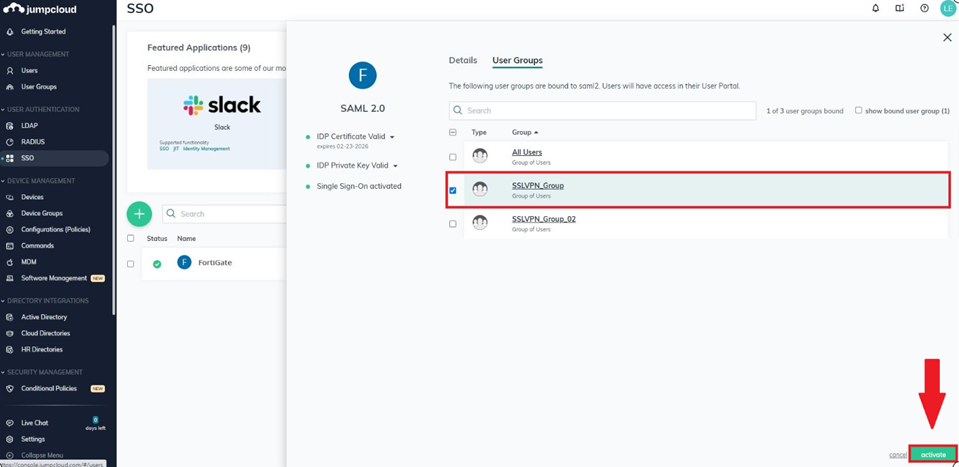Image resolution: width=959 pixels, height=467 pixels.
Task: Click the green activate button
Action: (x=933, y=454)
